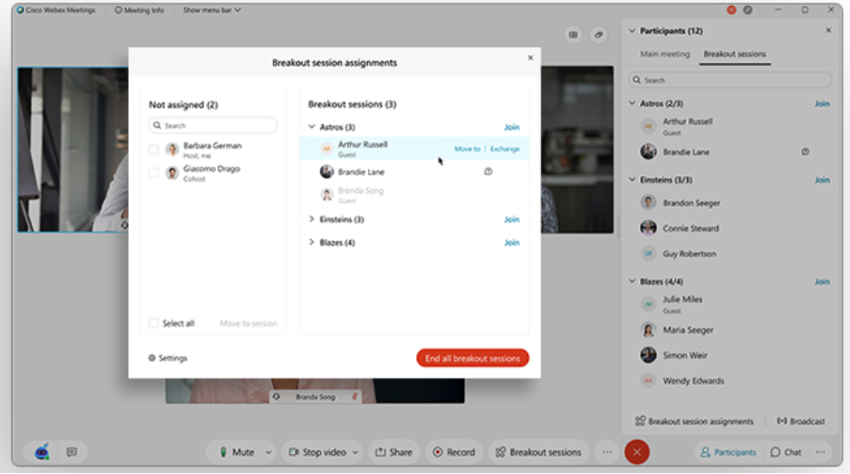Click the grid layout icon above video
The width and height of the screenshot is (850, 474).
(573, 35)
